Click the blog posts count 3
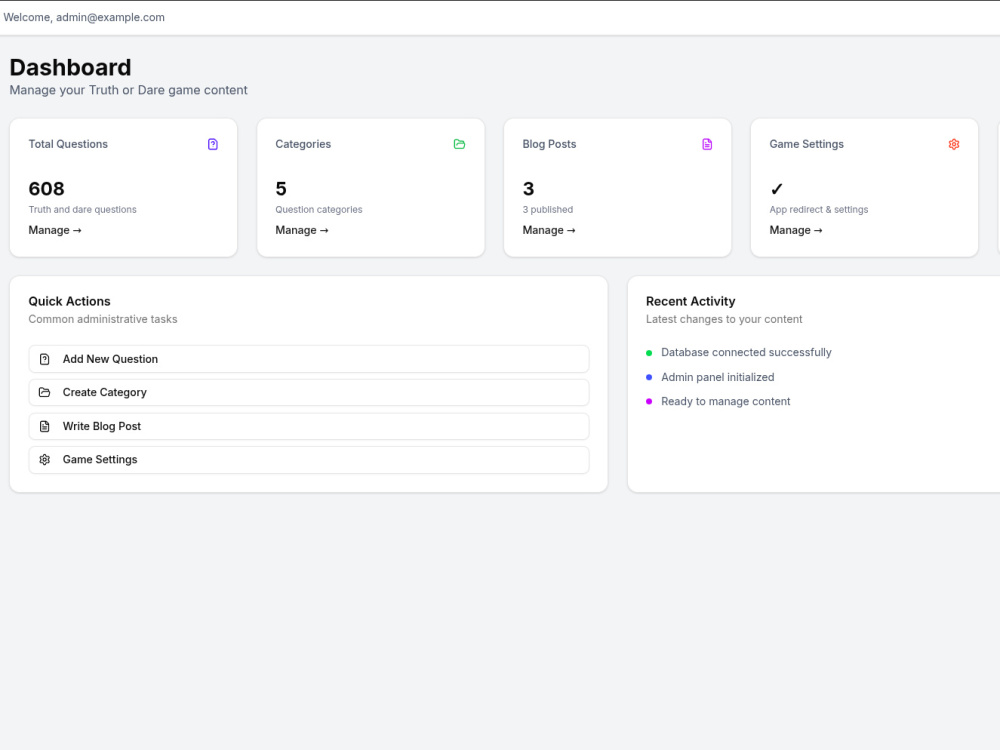1000x750 pixels. pos(528,189)
